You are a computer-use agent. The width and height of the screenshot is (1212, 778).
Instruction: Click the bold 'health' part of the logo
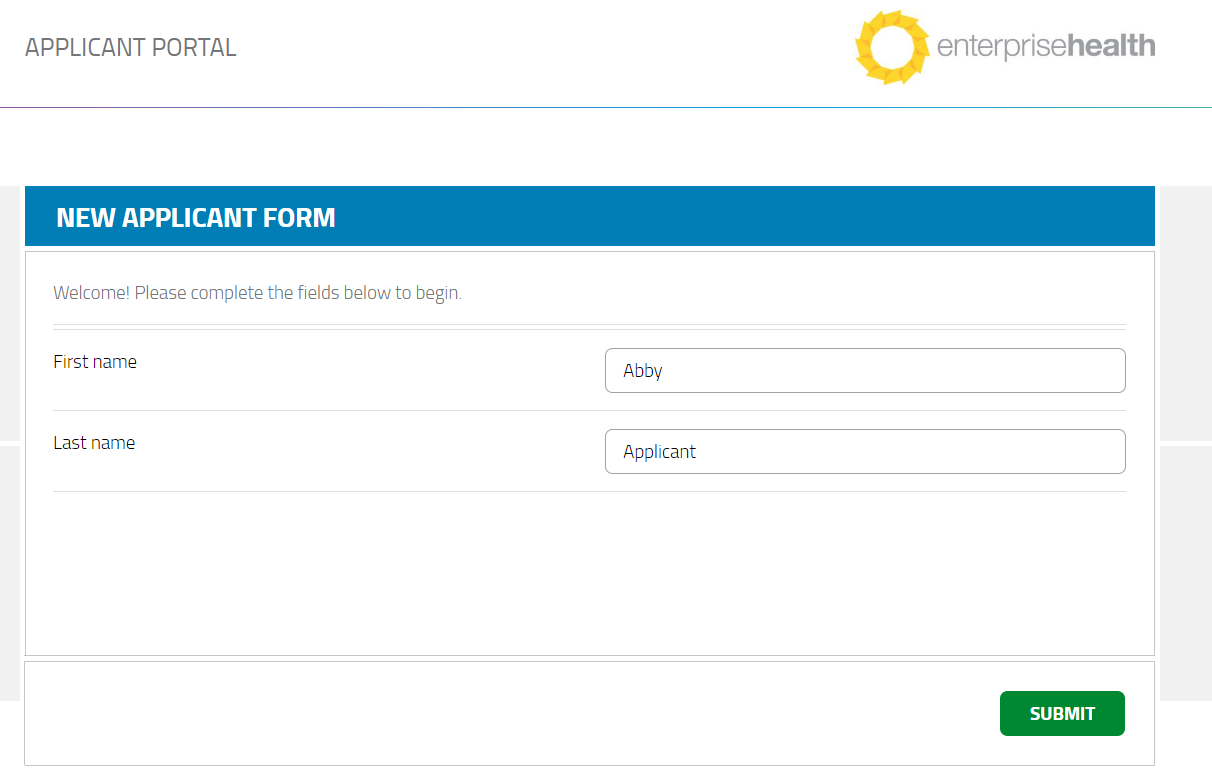(x=1112, y=46)
